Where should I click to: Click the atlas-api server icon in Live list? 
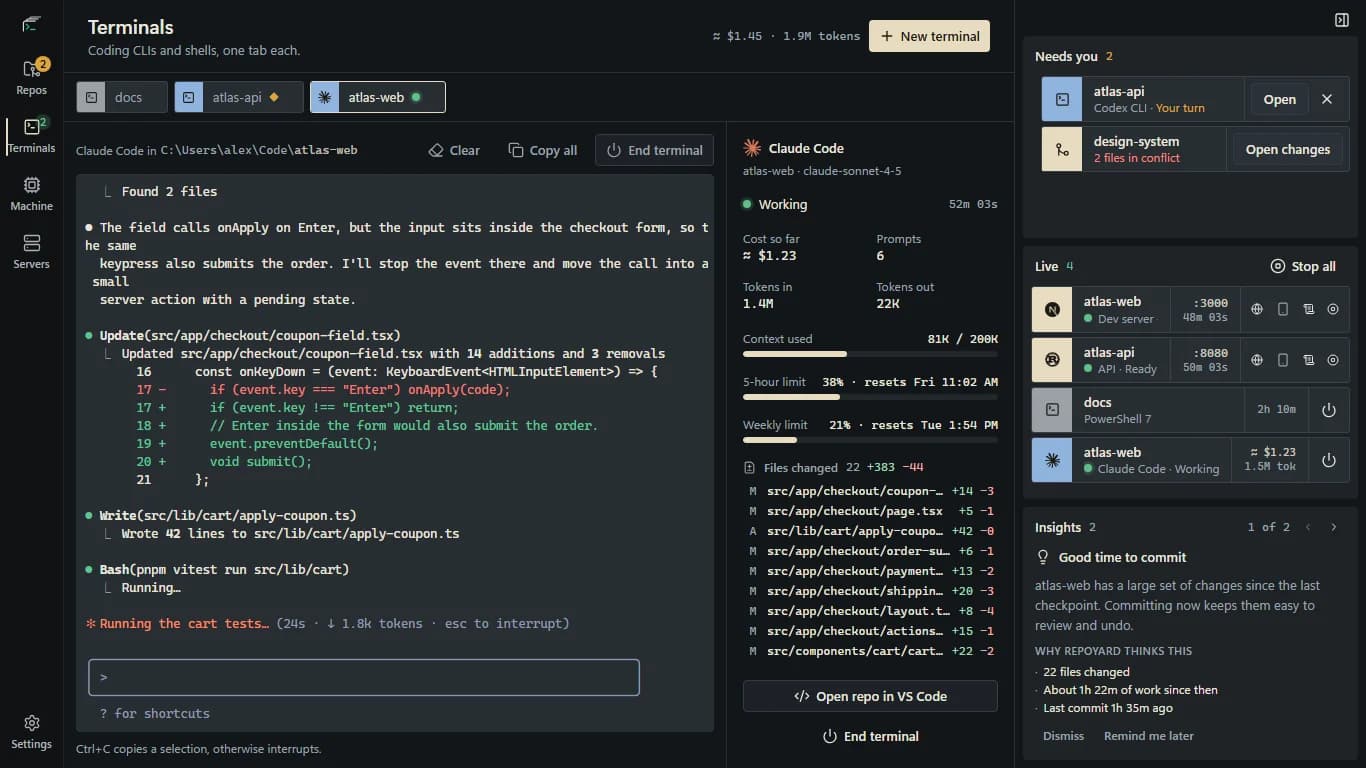point(1052,359)
